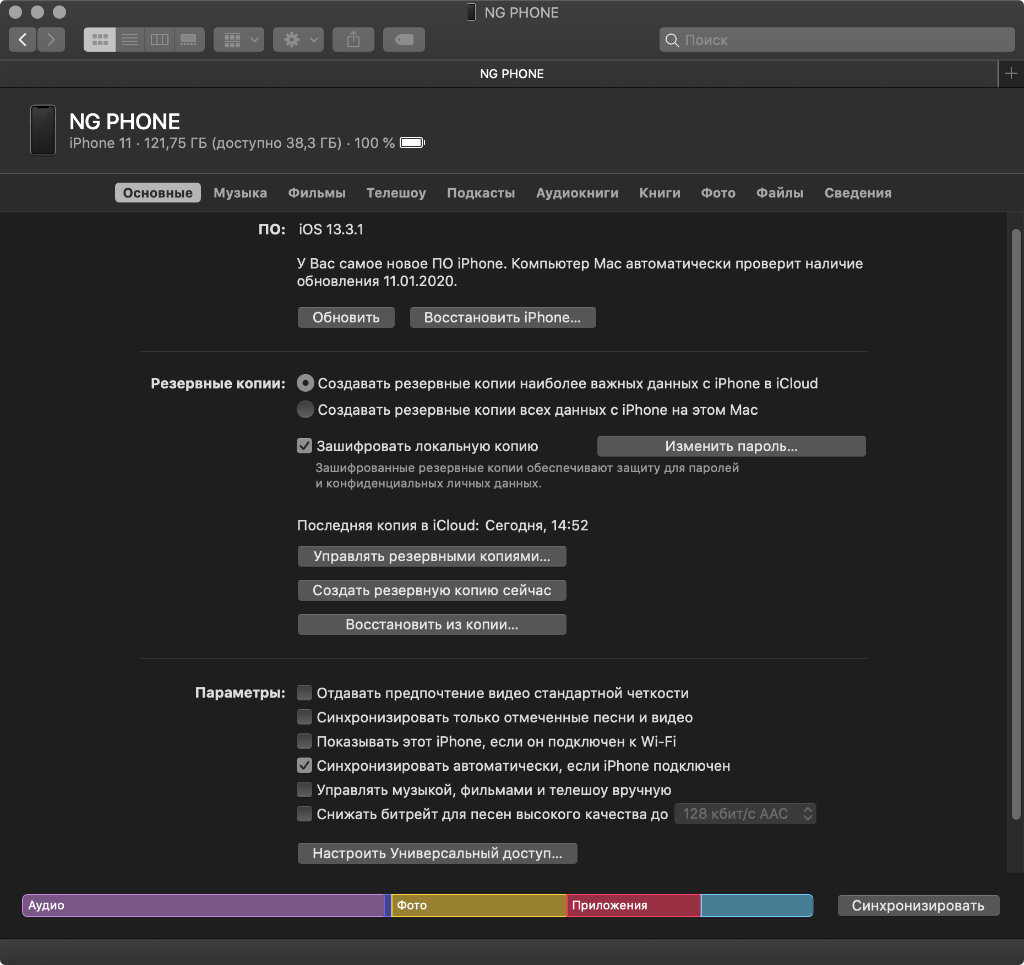The image size is (1024, 965).
Task: Go back with the left chevron button
Action: click(23, 40)
